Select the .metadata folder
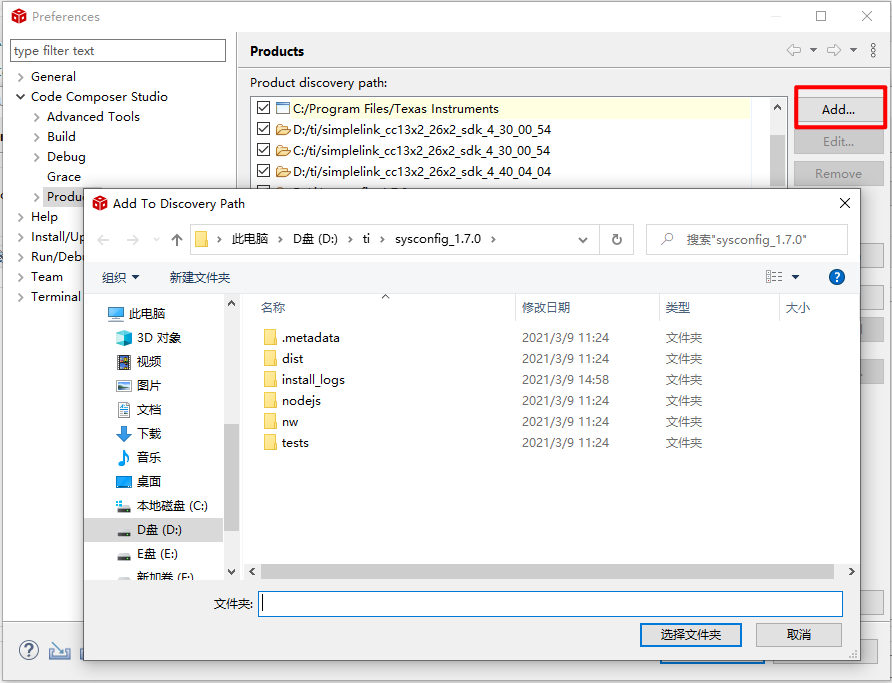Viewport: 892px width, 683px height. 302,338
